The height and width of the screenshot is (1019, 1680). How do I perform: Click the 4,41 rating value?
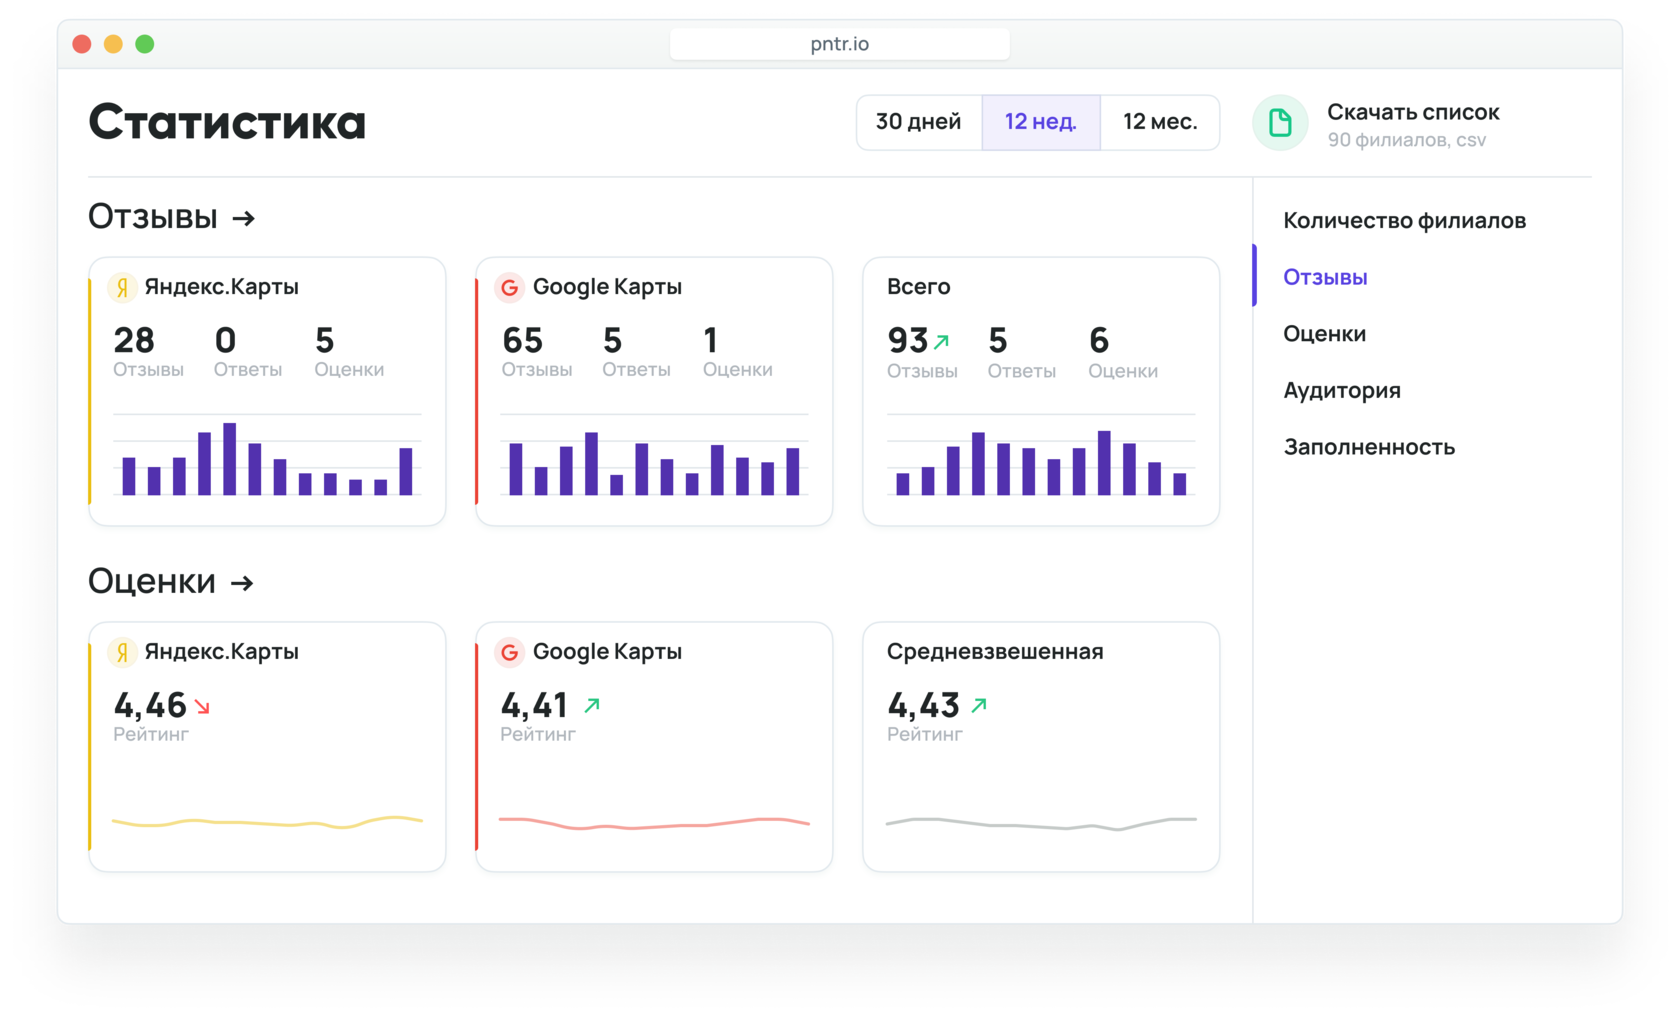click(x=535, y=706)
